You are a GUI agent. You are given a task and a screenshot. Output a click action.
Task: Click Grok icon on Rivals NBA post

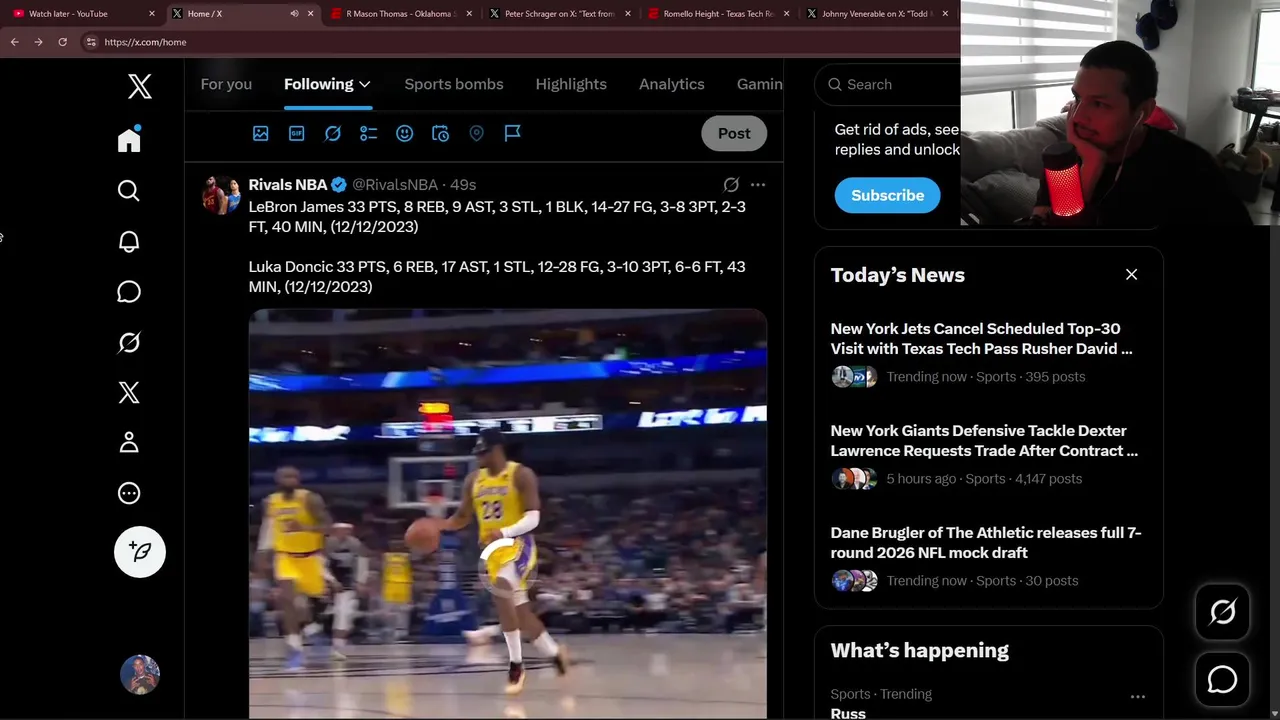click(731, 185)
